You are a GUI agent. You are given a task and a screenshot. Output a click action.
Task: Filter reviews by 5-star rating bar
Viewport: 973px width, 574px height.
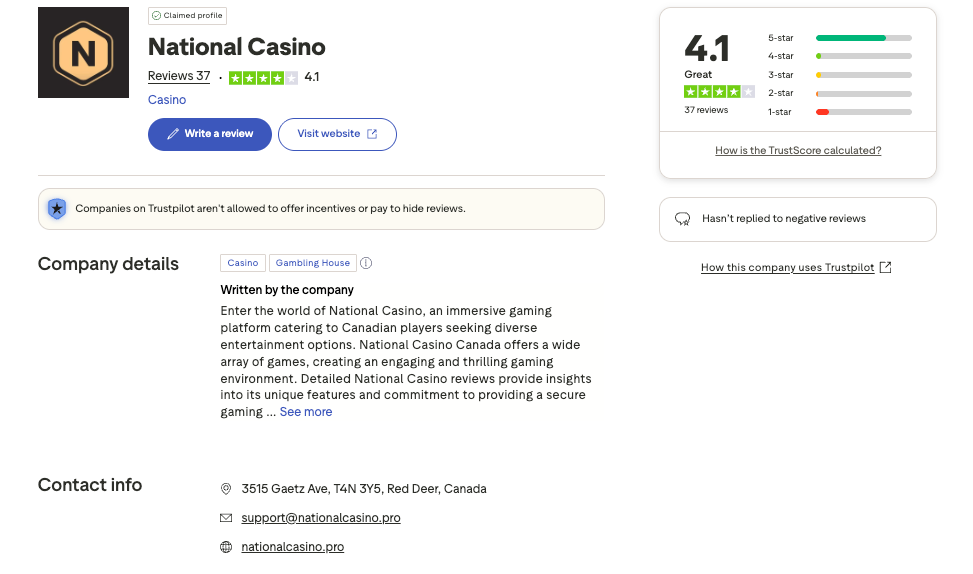click(863, 38)
